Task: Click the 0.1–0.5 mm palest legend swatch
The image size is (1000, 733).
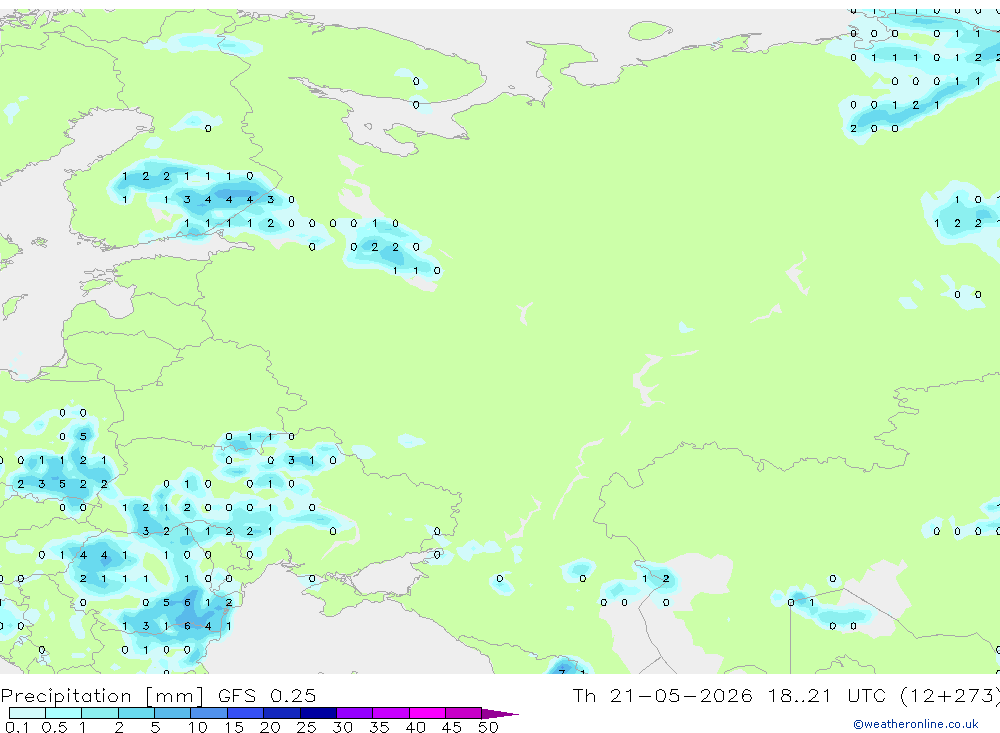Action: point(27,713)
